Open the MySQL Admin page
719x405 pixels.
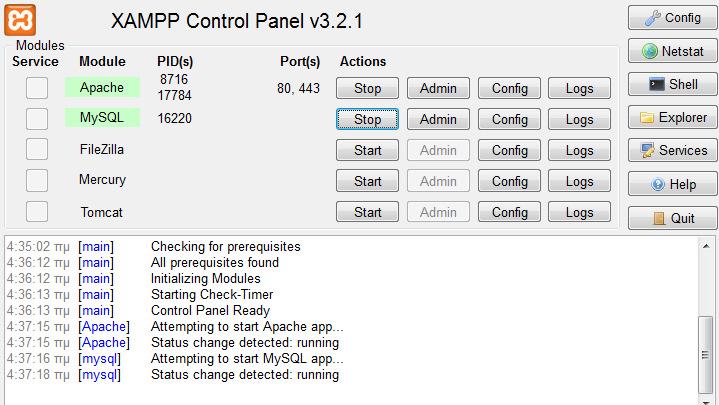pyautogui.click(x=438, y=119)
